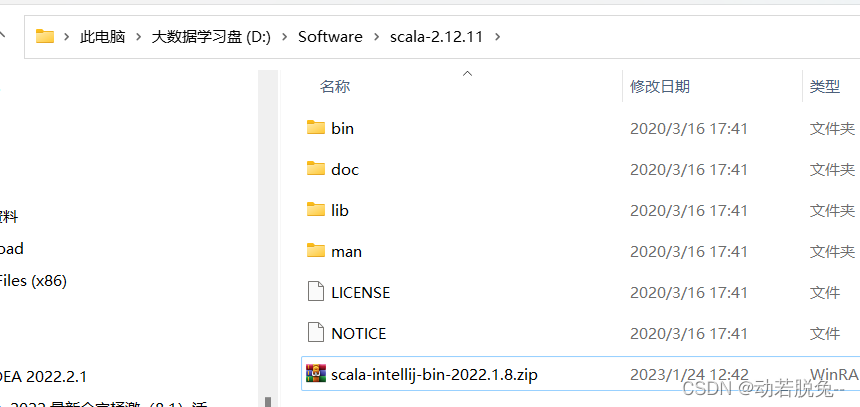This screenshot has height=407, width=860.
Task: Open Files (x86) item in navigation pane
Action: [x=33, y=281]
